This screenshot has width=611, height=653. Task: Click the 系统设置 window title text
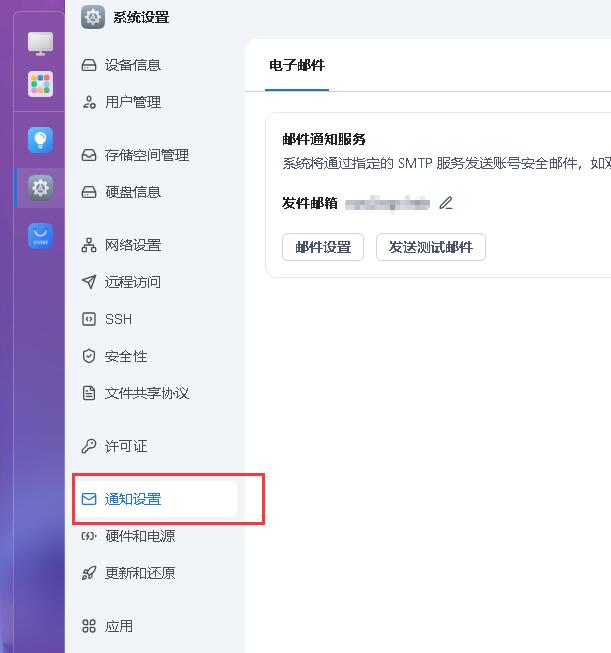(x=141, y=17)
